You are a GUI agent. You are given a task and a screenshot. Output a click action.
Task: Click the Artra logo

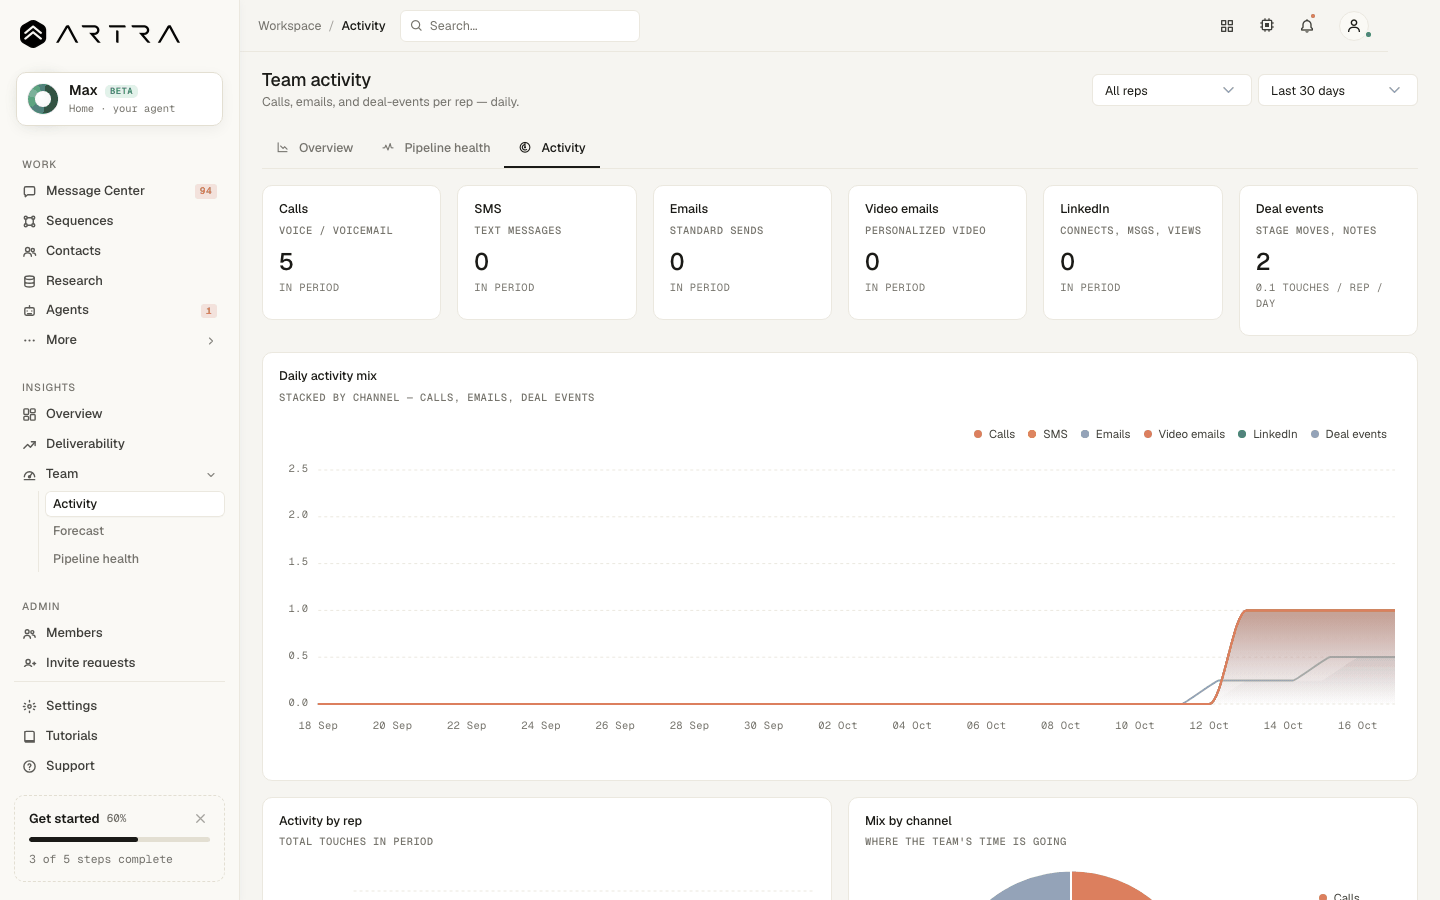tap(100, 34)
